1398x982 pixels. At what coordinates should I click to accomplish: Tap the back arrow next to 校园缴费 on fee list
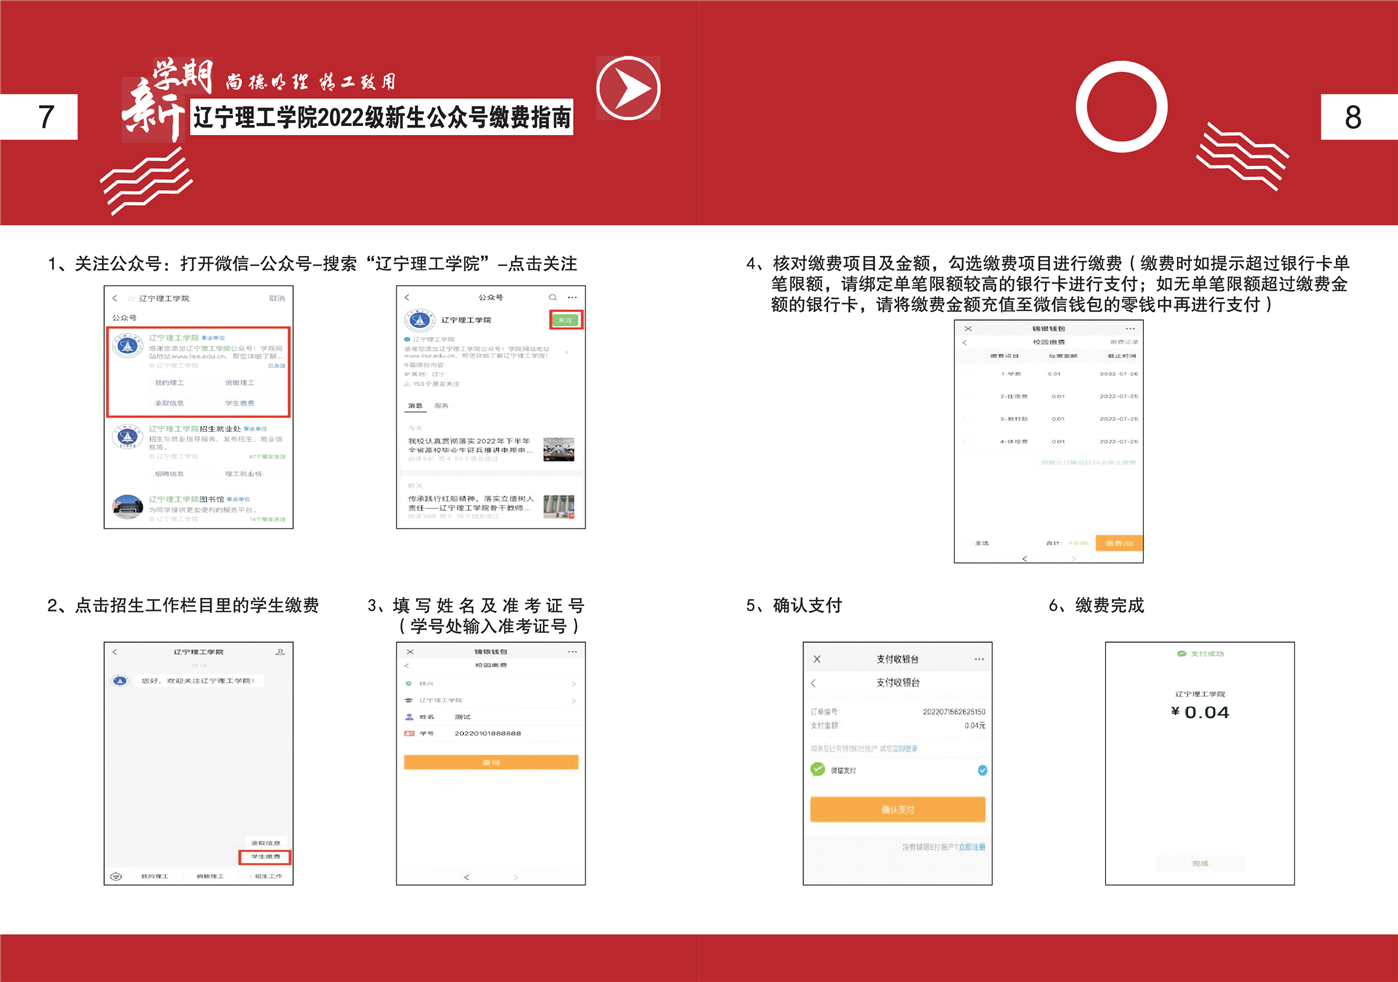point(965,342)
